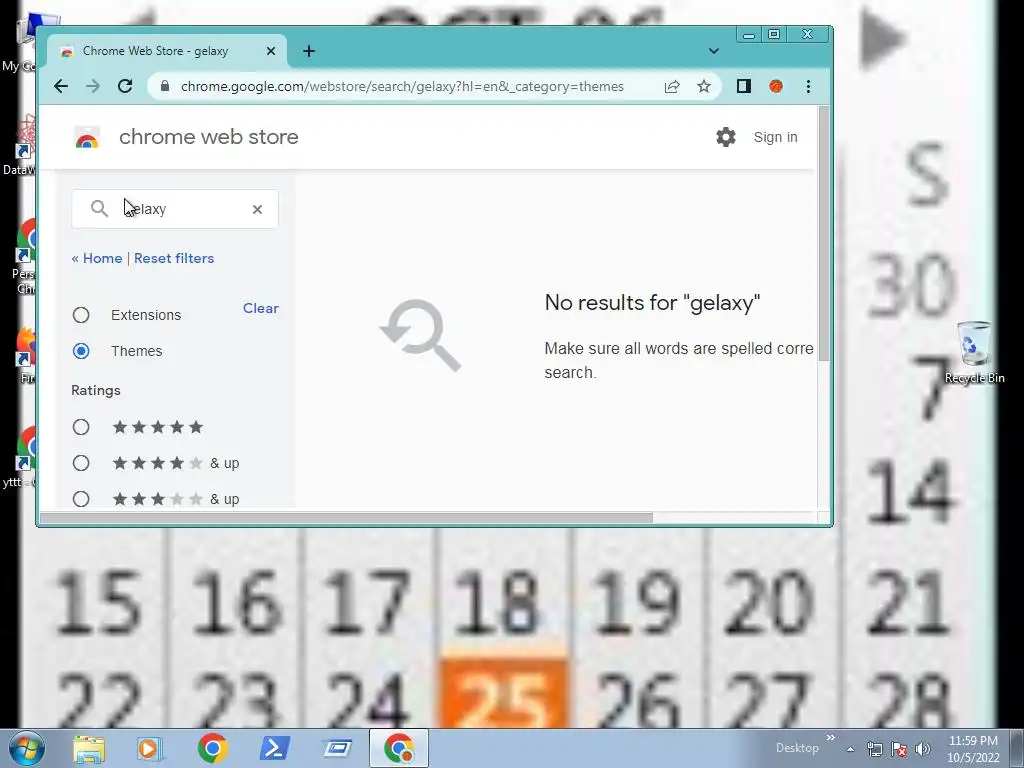Click the padlock site info icon
Image resolution: width=1024 pixels, height=768 pixels.
165,86
